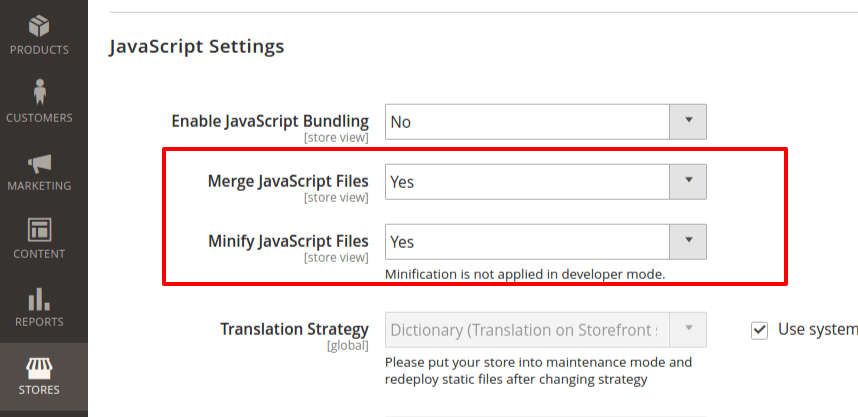
Task: Open the Products sidebar icon
Action: [x=39, y=26]
